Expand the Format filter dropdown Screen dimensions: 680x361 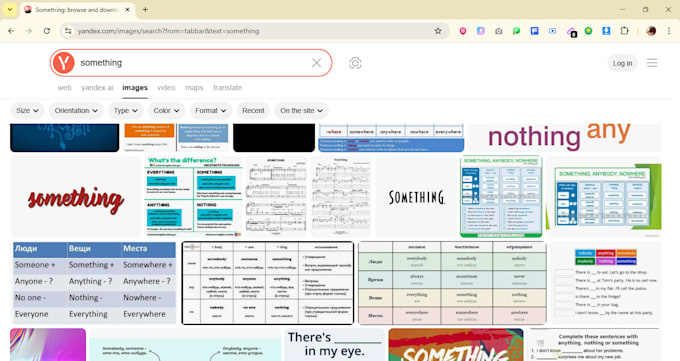click(x=211, y=111)
